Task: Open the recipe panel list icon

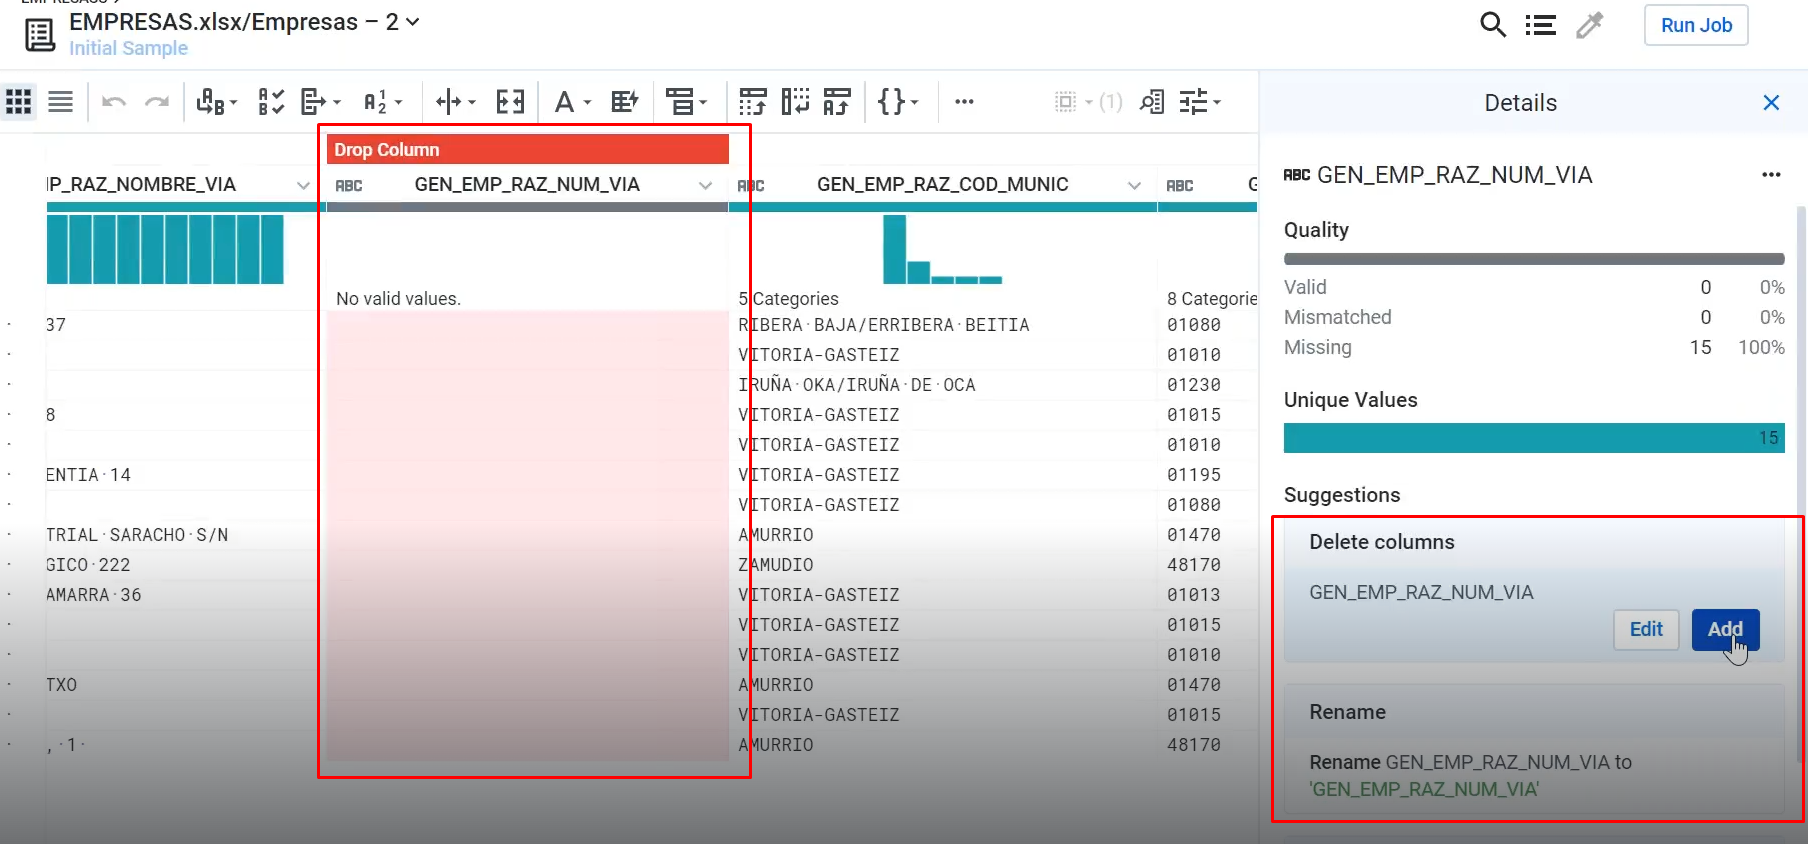Action: (x=1540, y=25)
